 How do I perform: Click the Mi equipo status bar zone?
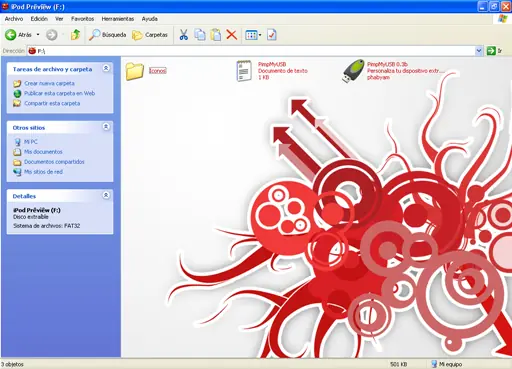(x=447, y=364)
